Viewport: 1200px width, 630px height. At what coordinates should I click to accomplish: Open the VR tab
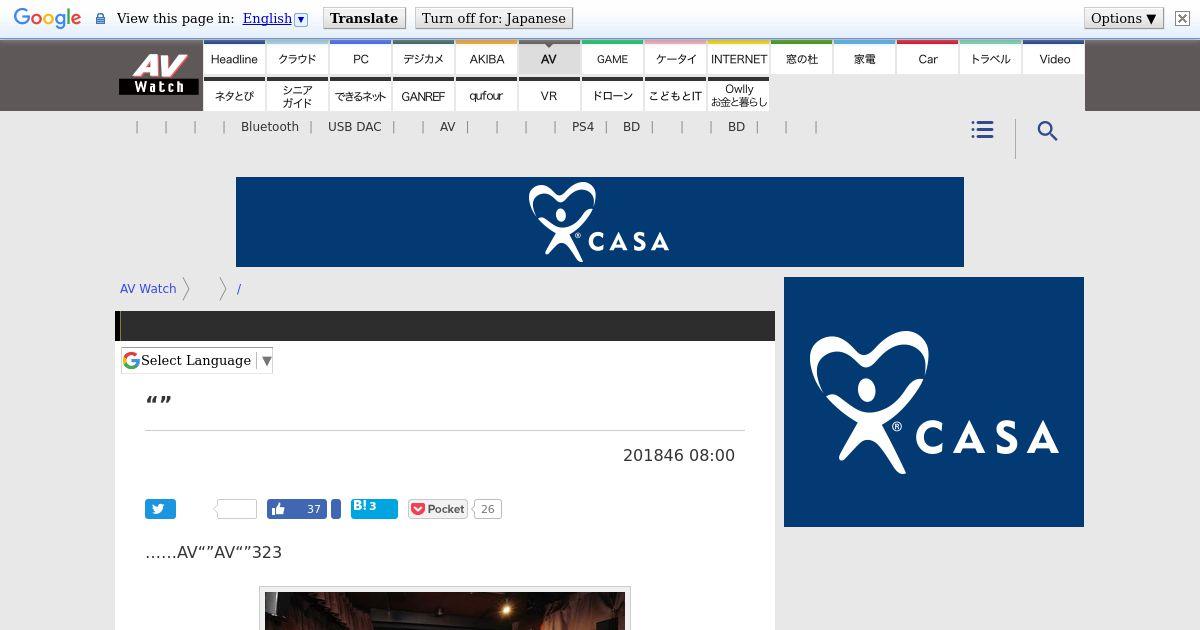point(549,95)
